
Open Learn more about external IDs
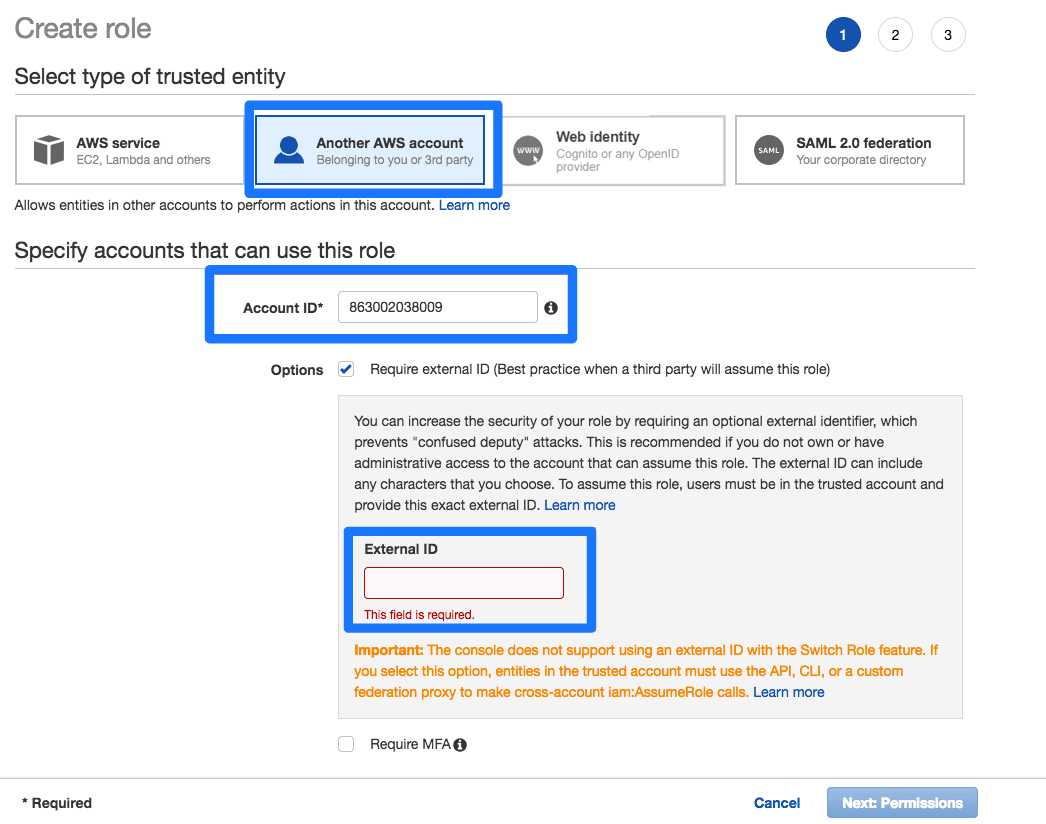click(x=579, y=505)
